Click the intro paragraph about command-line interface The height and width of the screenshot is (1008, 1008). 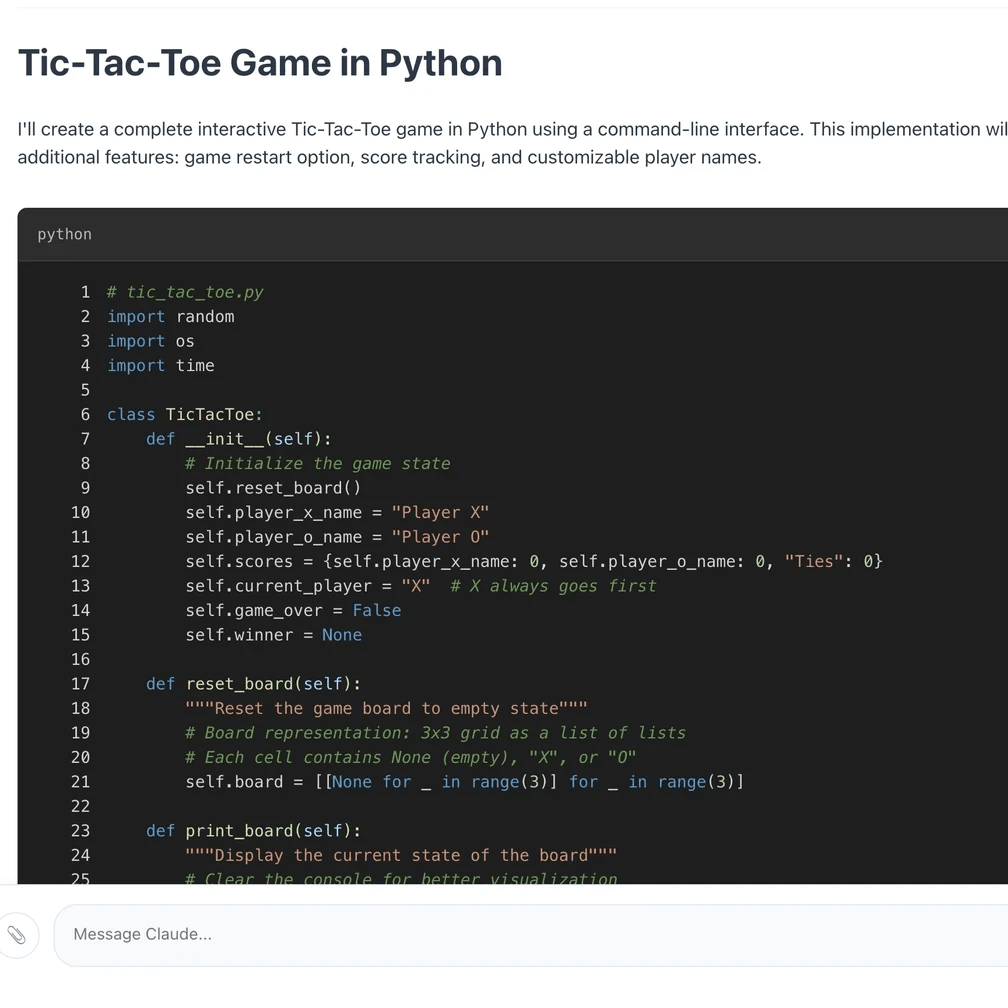point(500,143)
